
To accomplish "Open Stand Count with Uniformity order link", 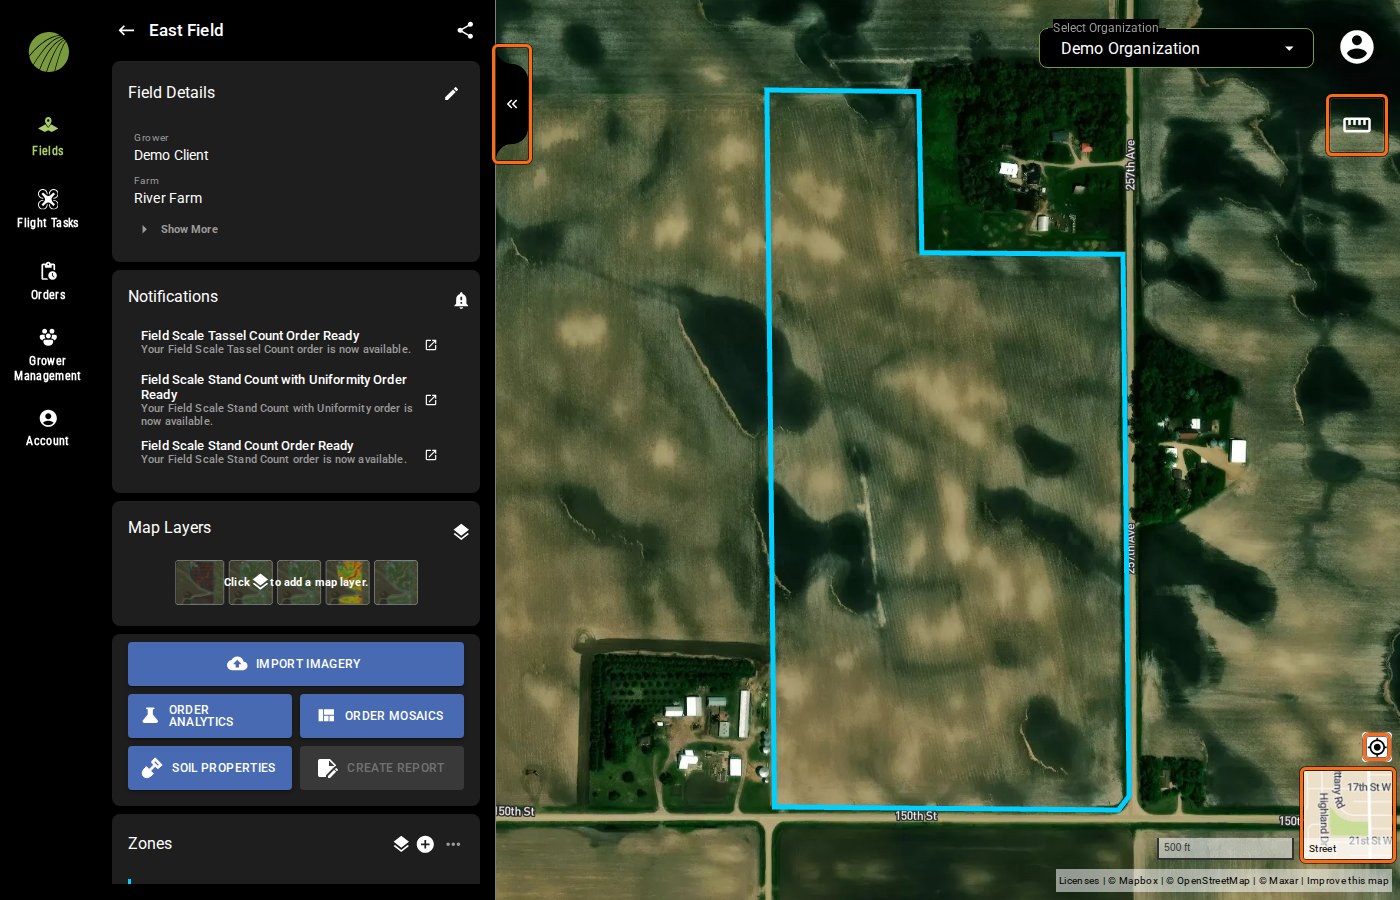I will 431,400.
